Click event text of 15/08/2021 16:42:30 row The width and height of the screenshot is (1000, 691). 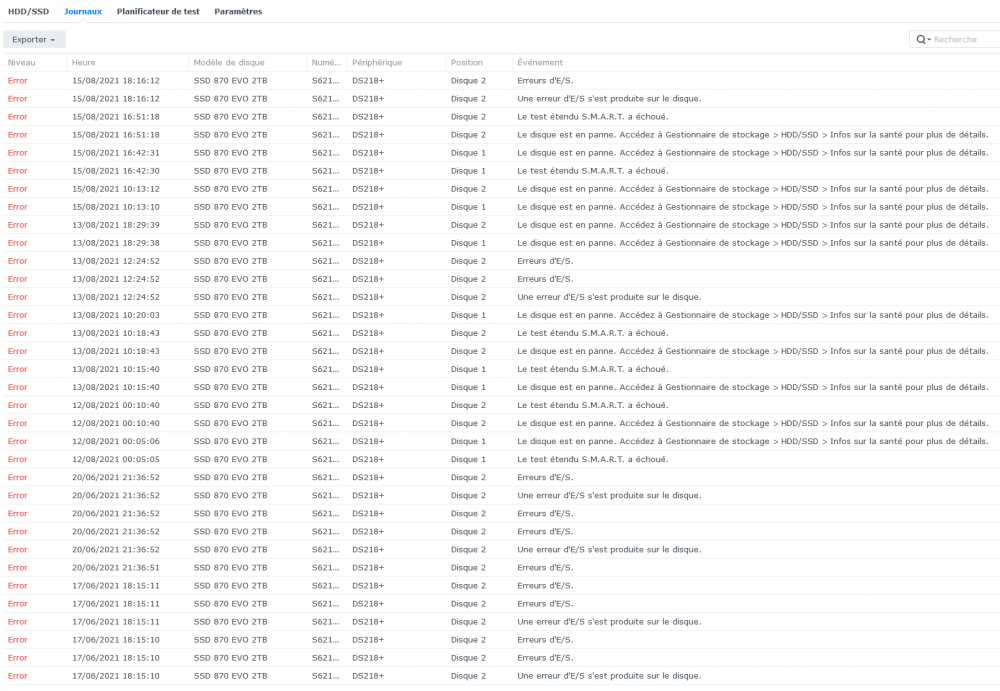pos(592,171)
